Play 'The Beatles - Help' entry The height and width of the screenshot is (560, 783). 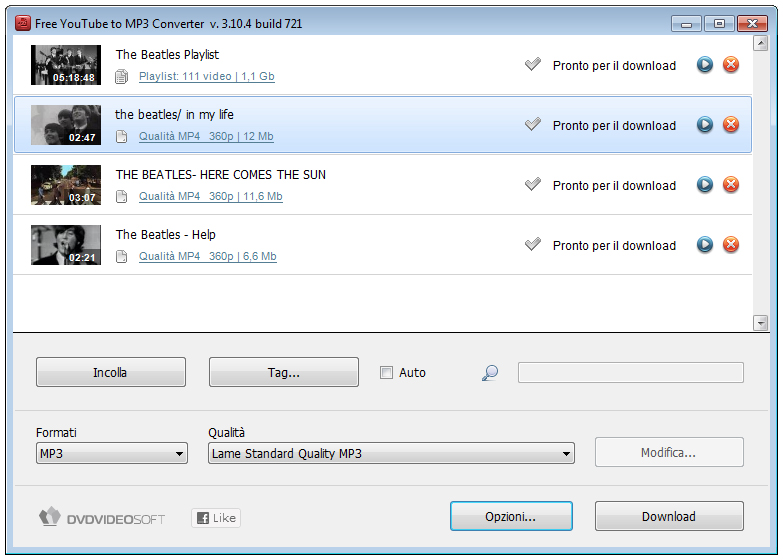[705, 245]
